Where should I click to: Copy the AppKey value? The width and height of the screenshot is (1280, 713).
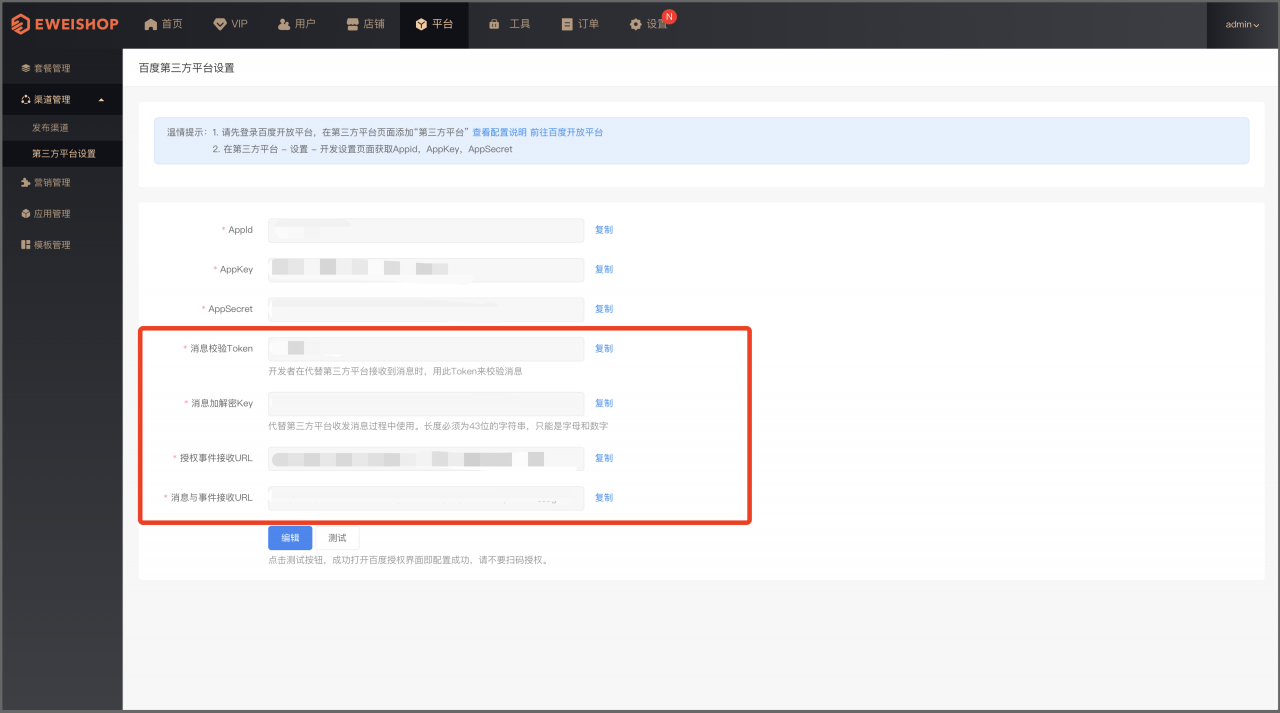604,269
